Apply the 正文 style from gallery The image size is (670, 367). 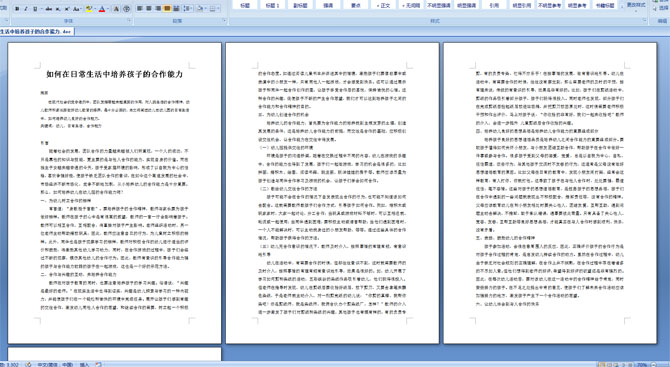[383, 5]
